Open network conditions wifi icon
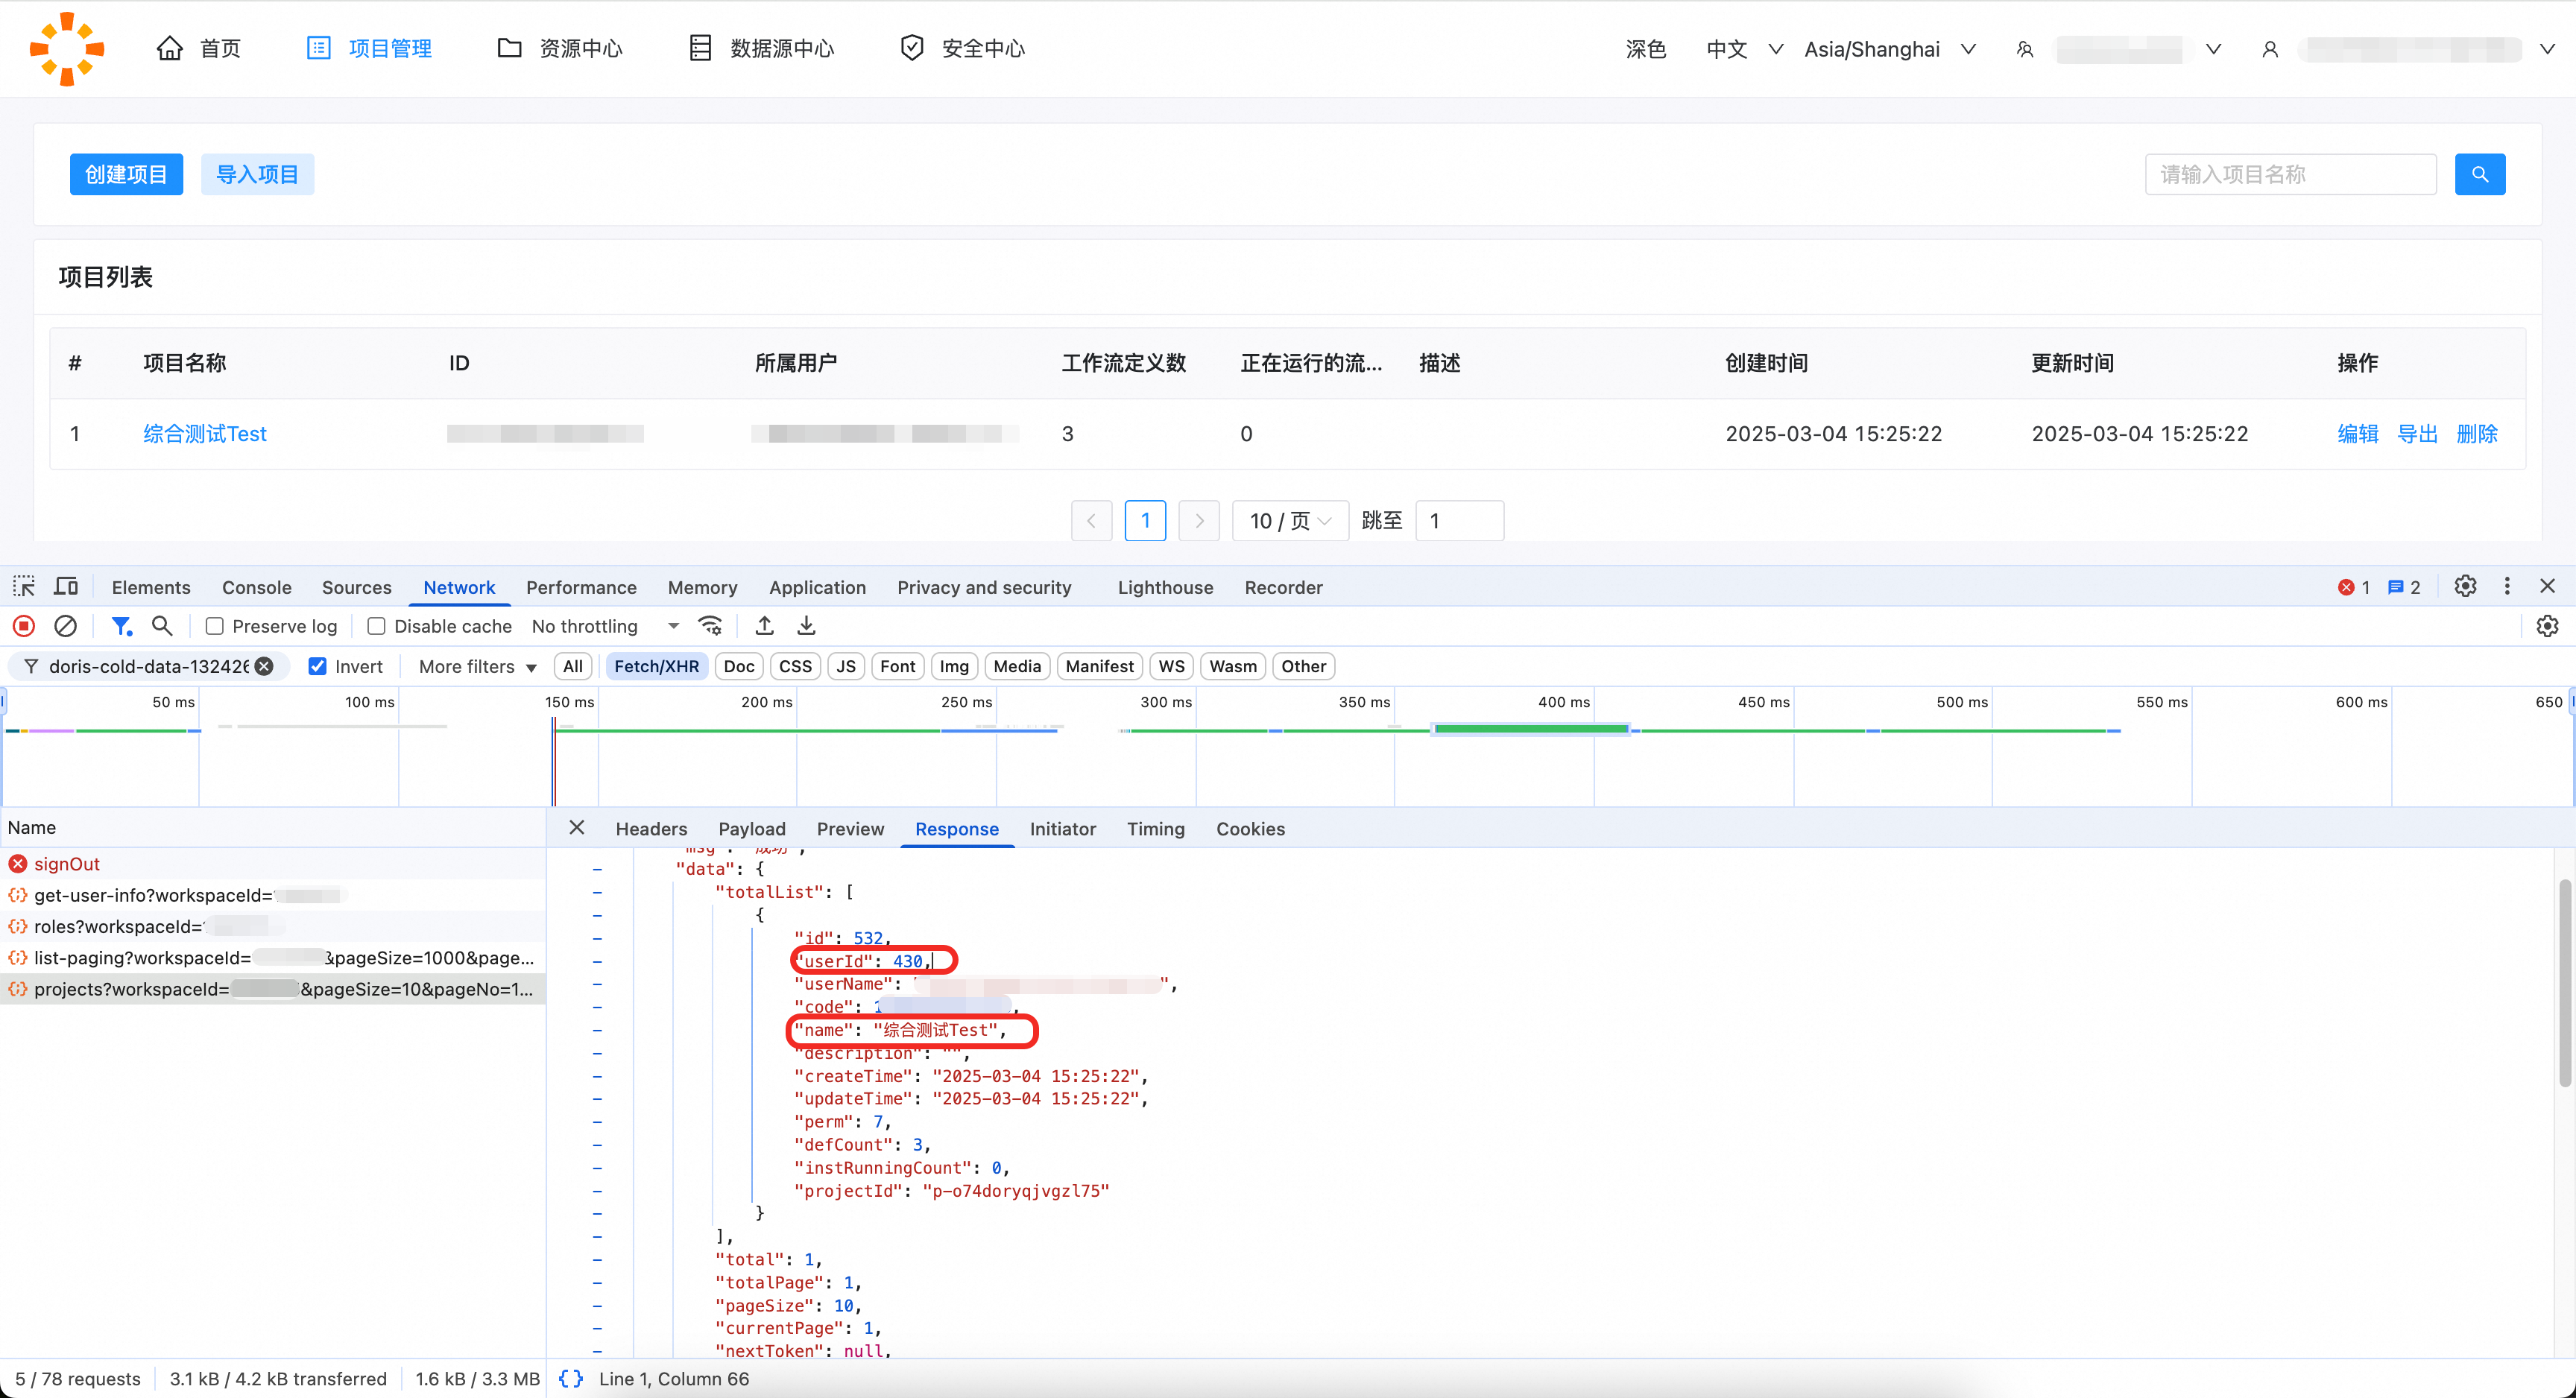The width and height of the screenshot is (2576, 1398). coord(710,626)
